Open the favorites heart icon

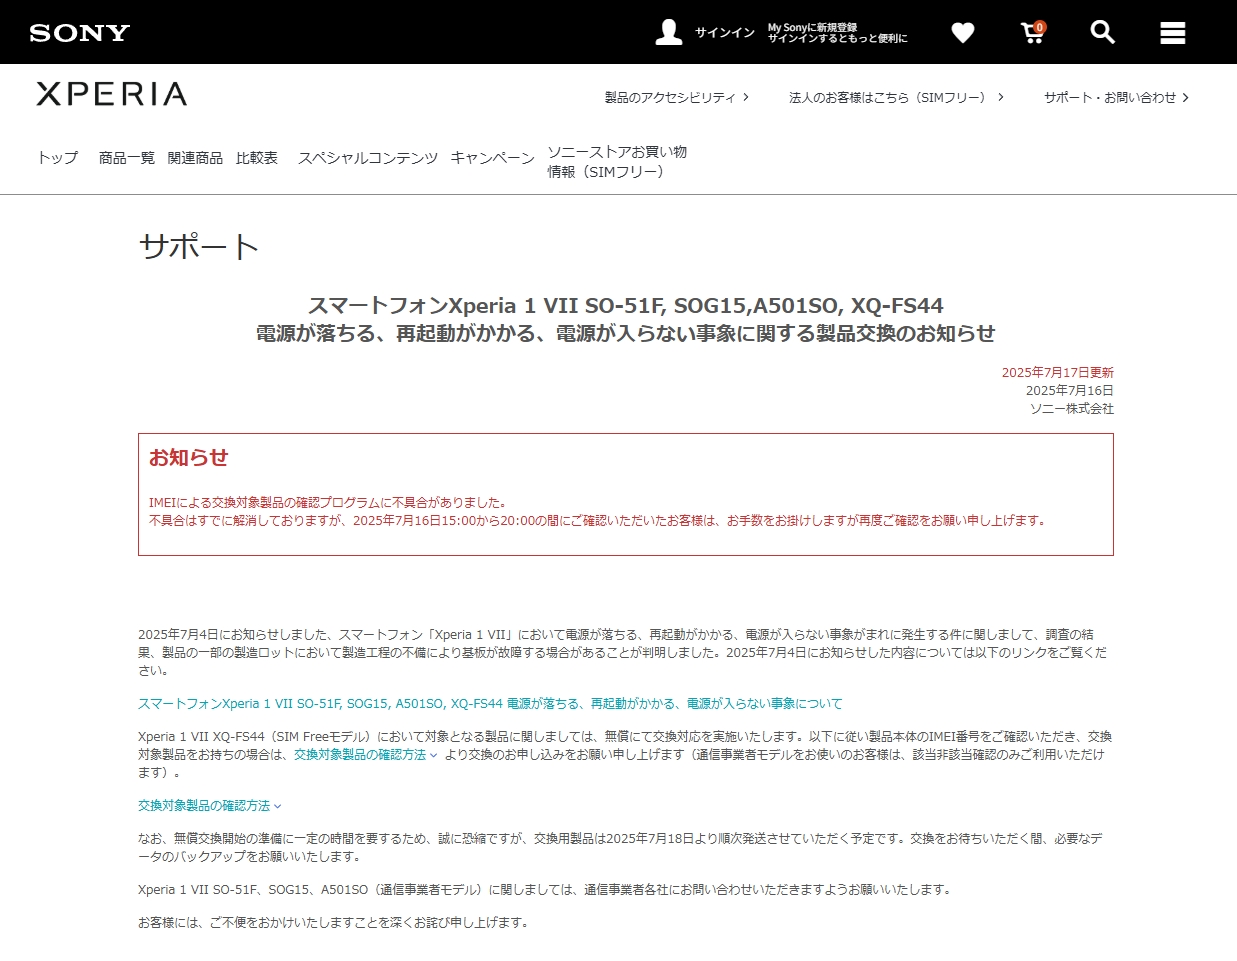pyautogui.click(x=963, y=33)
